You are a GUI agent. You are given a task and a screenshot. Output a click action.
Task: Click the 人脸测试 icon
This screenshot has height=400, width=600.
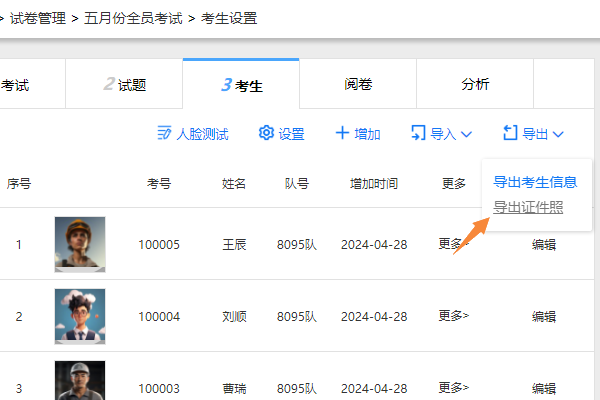[x=164, y=133]
